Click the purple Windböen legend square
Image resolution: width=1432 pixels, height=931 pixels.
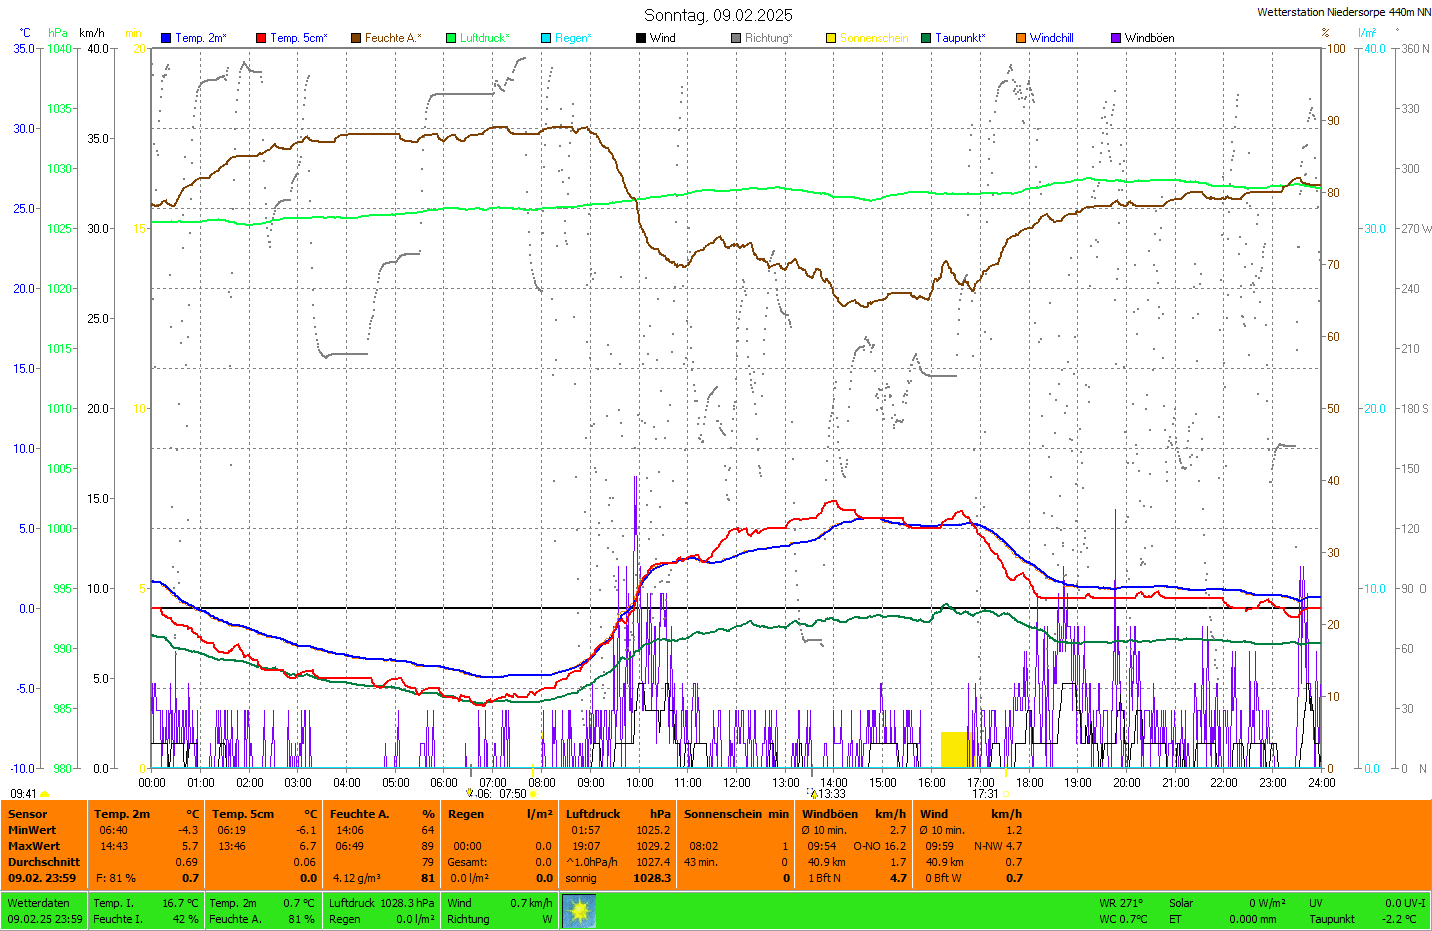pyautogui.click(x=1116, y=38)
